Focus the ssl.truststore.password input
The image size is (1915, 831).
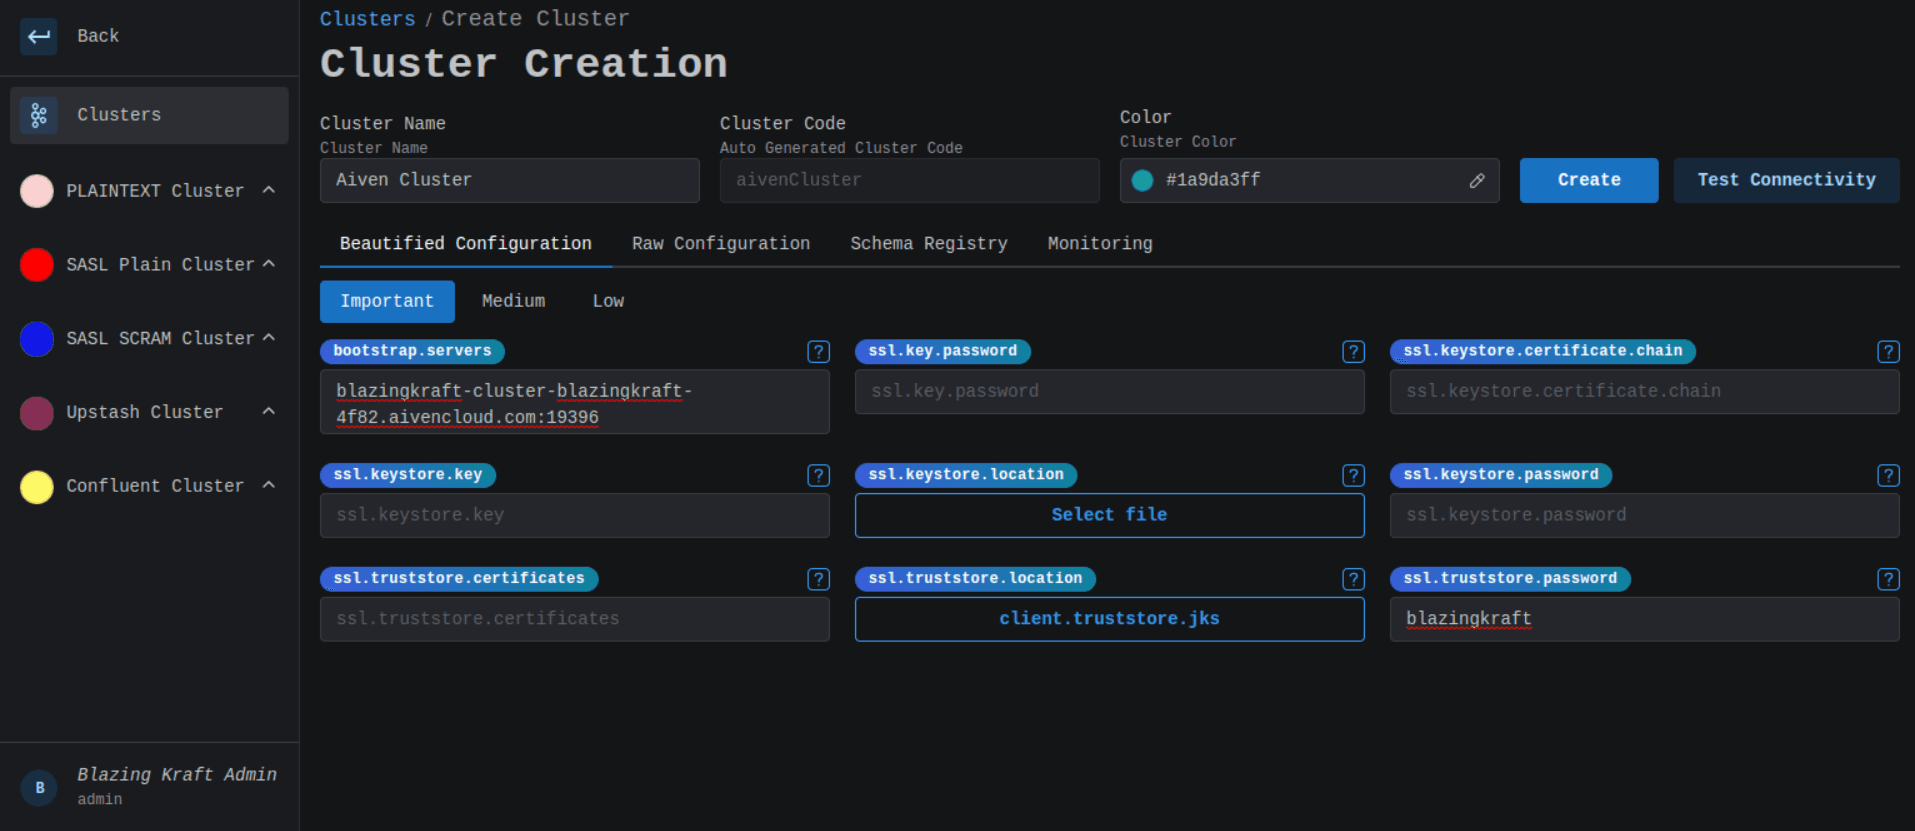point(1644,619)
